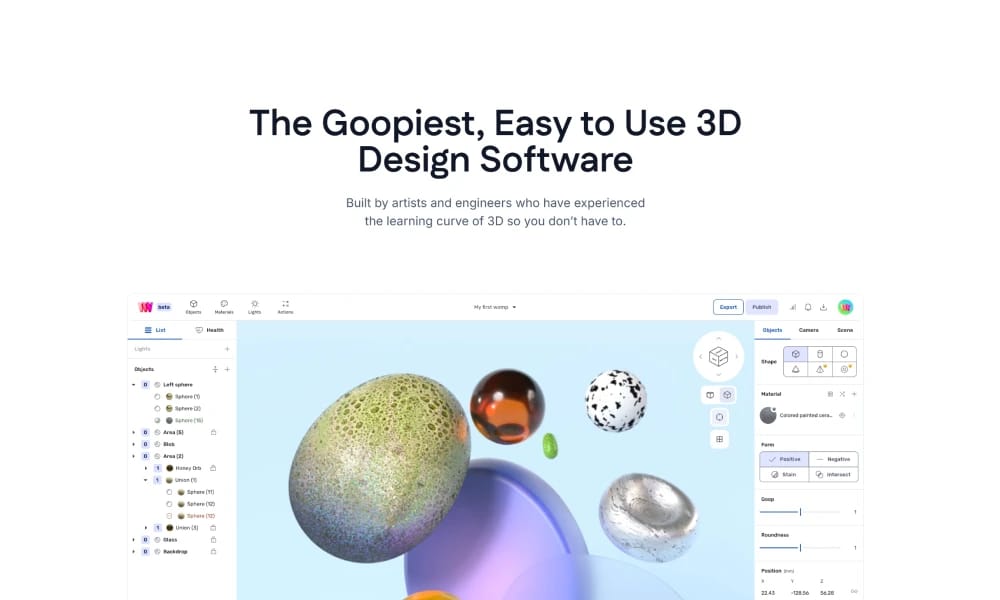Viewport: 1000px width, 600px height.
Task: Toggle the grid icon in viewport
Action: click(x=719, y=439)
